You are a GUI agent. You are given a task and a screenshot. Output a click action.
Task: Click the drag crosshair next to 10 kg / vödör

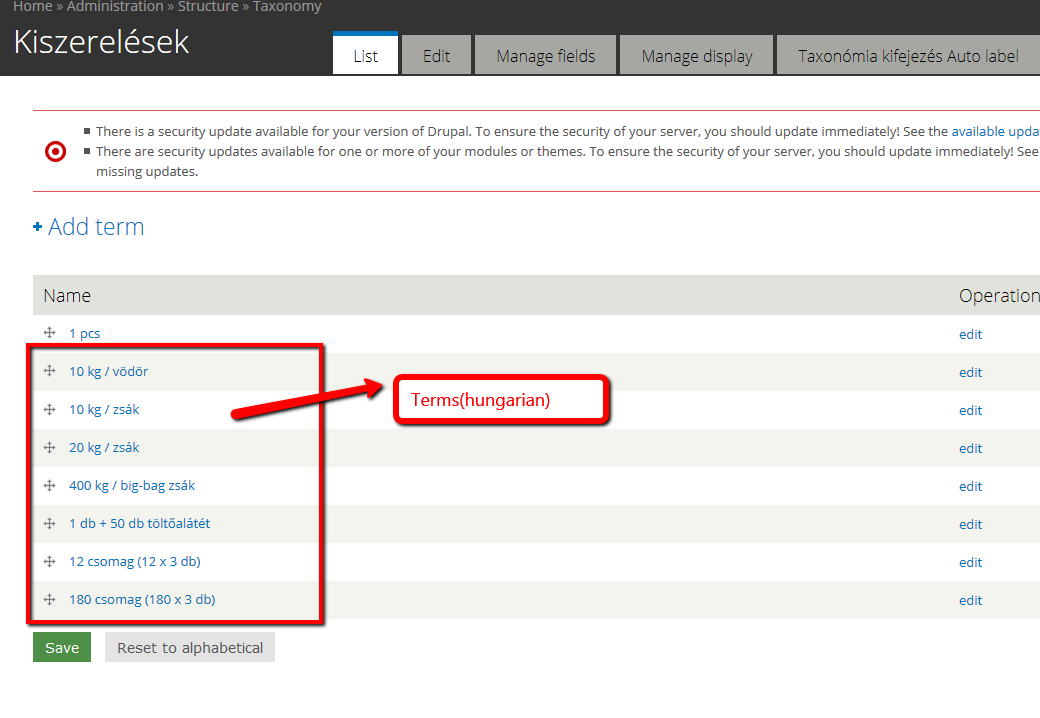[x=49, y=371]
